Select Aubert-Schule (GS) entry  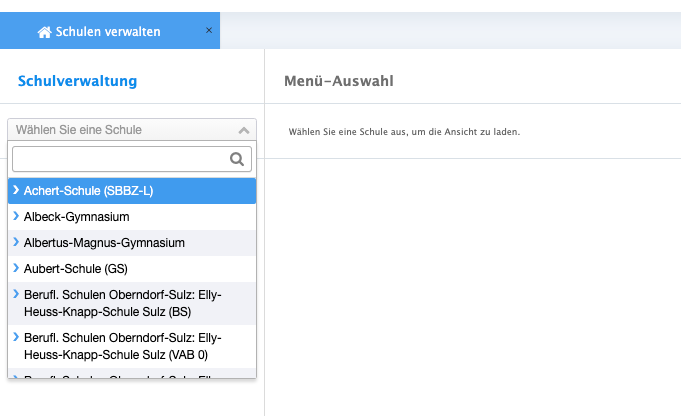point(76,268)
